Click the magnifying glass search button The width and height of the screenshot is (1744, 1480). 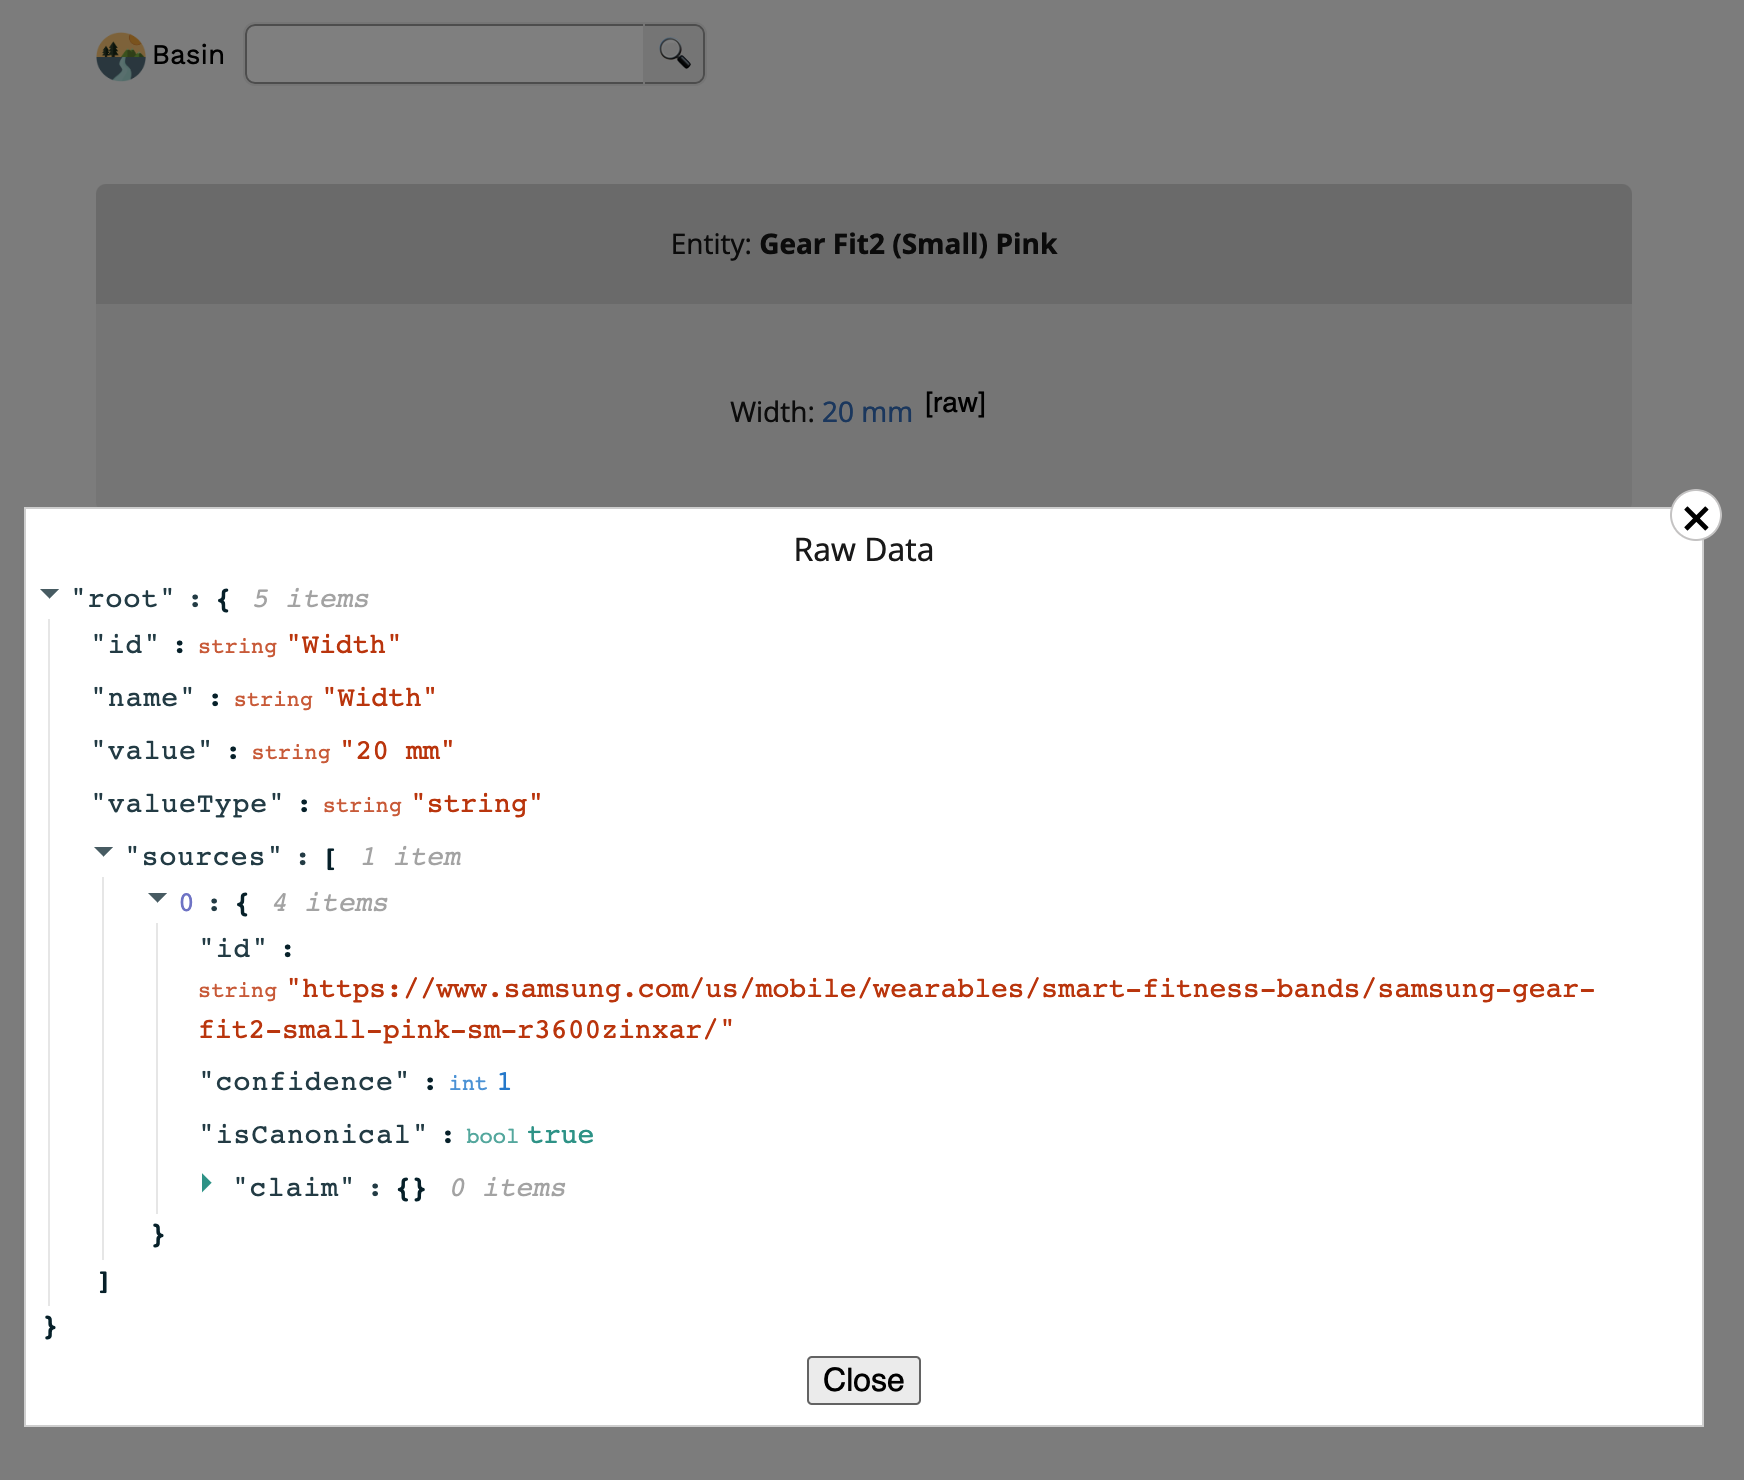coord(674,54)
